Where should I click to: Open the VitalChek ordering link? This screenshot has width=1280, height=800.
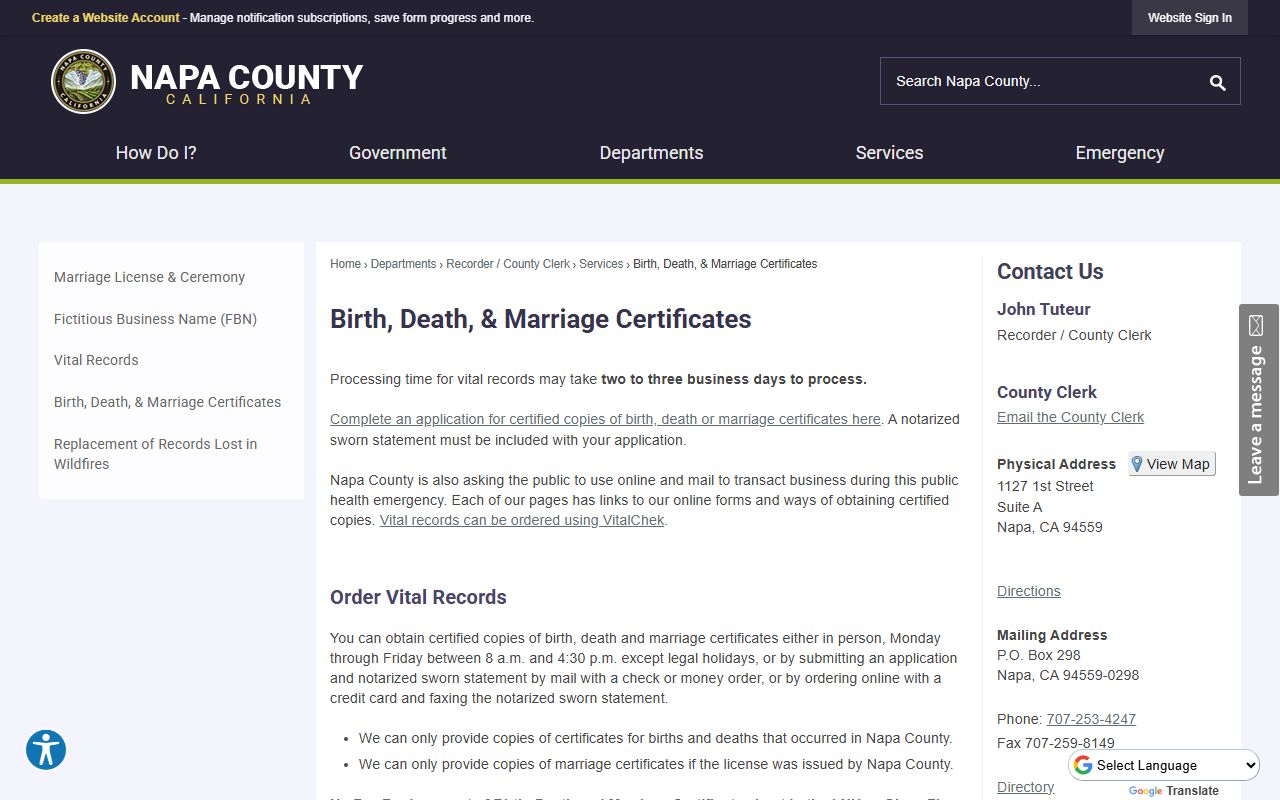pyautogui.click(x=522, y=520)
